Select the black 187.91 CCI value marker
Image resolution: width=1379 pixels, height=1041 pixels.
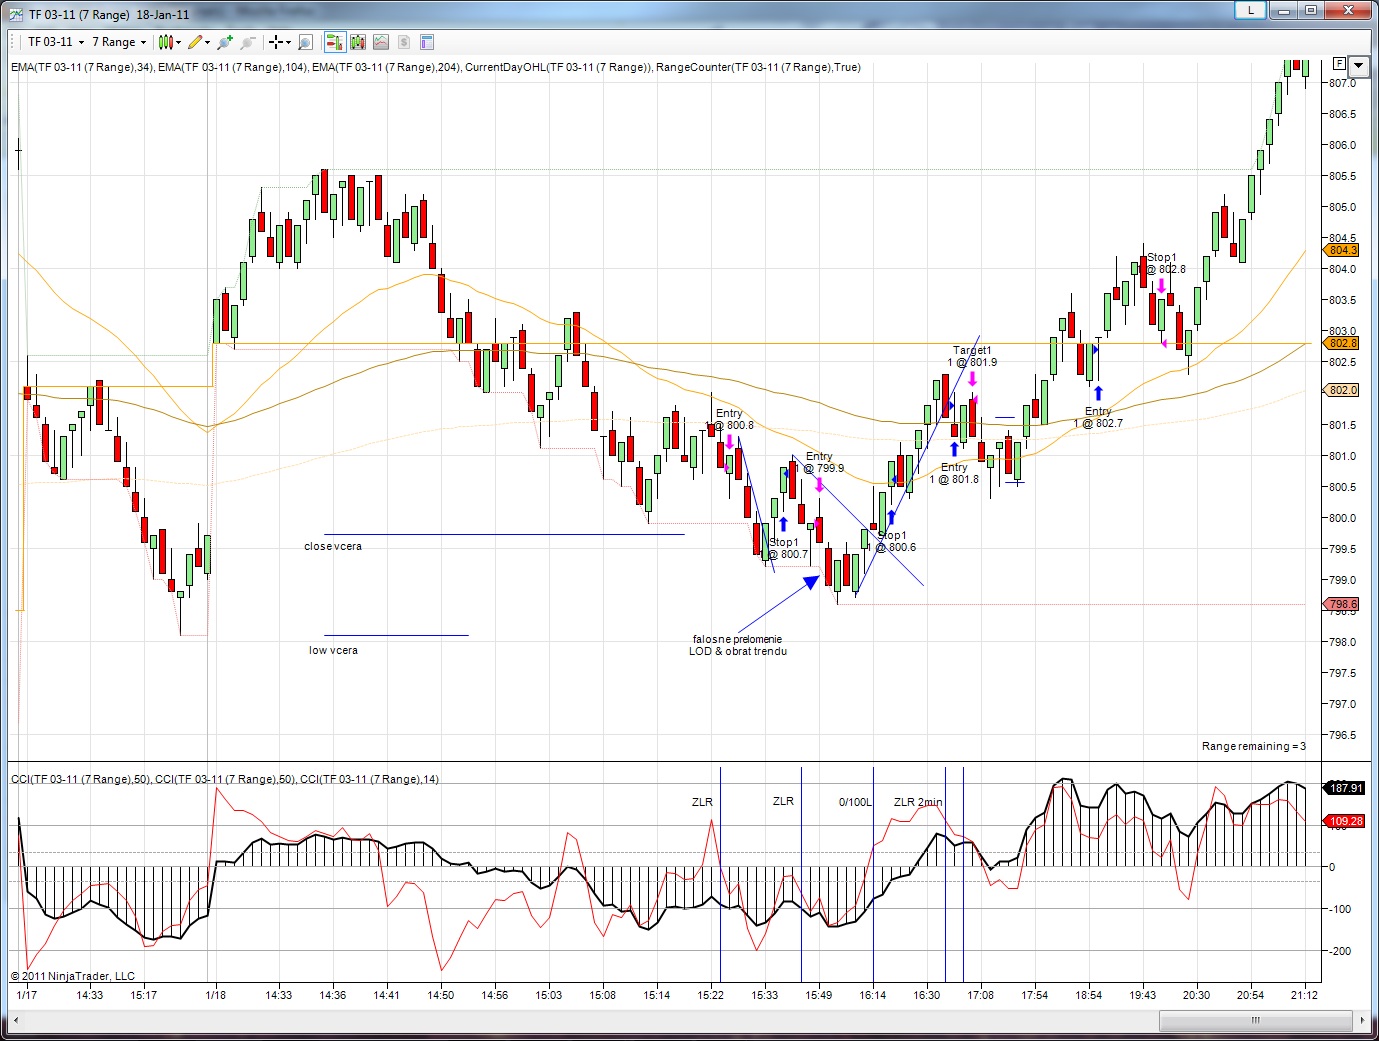click(1345, 788)
